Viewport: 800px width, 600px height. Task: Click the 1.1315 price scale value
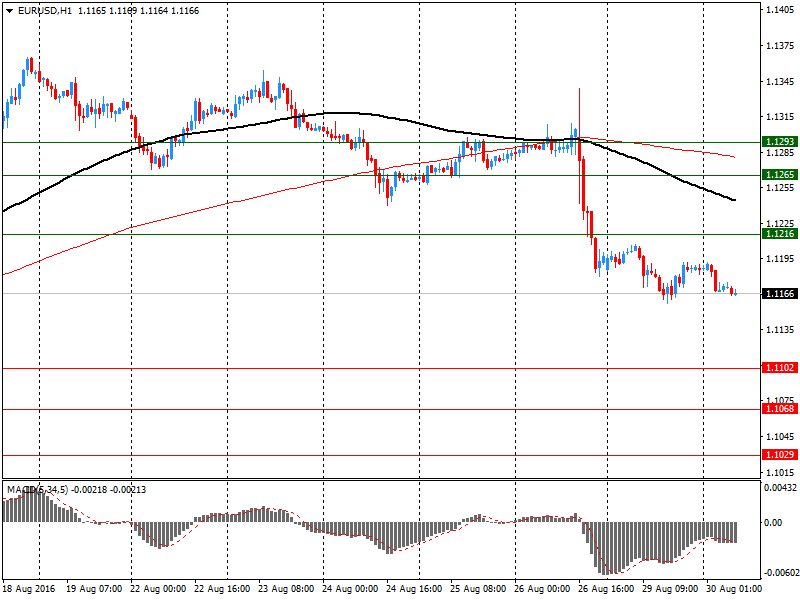click(x=780, y=117)
